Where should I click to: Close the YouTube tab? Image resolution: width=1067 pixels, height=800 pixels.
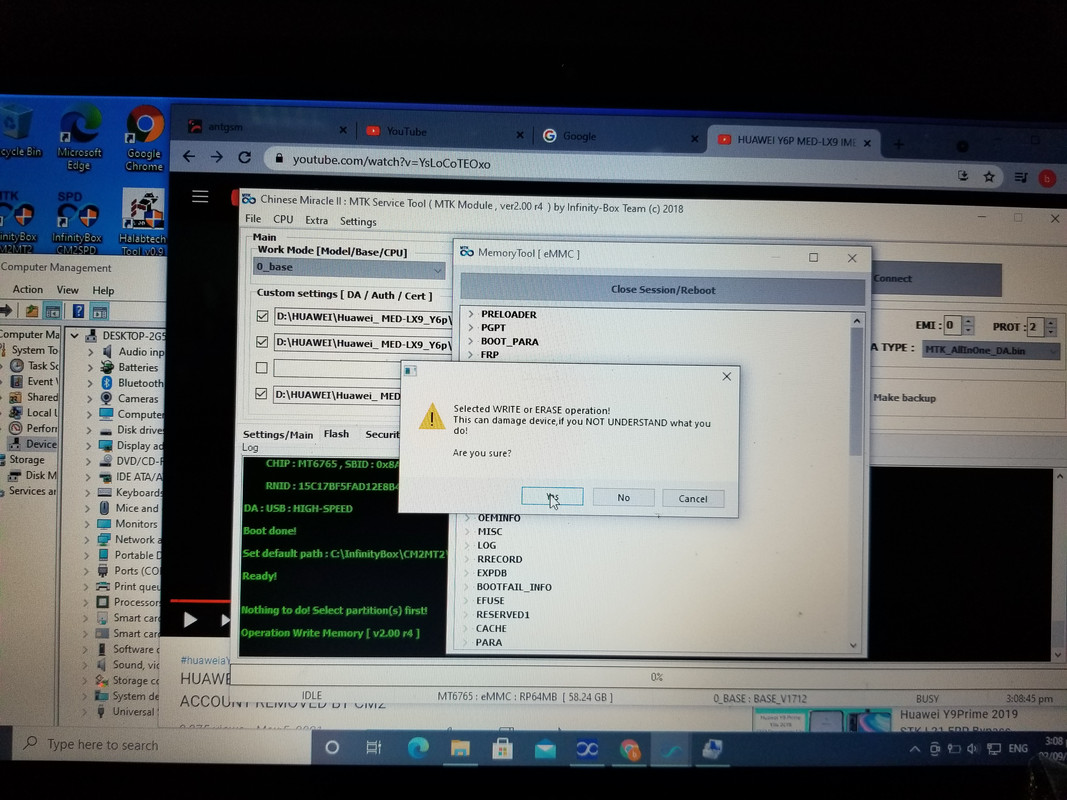519,135
